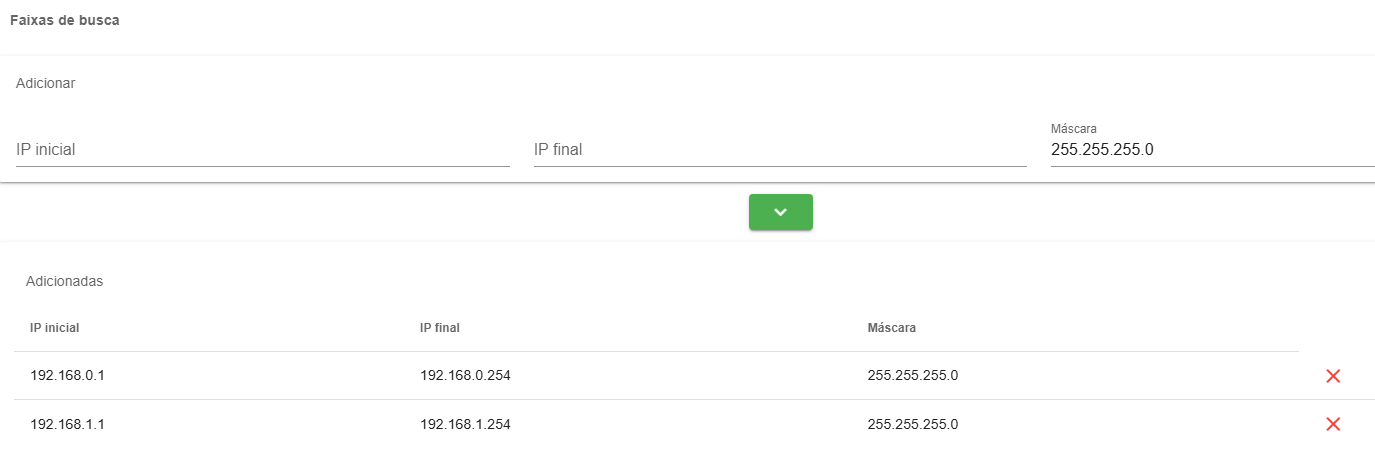Click the mask cell in the 192.168.0.1 row
The image size is (1375, 458).
[913, 376]
